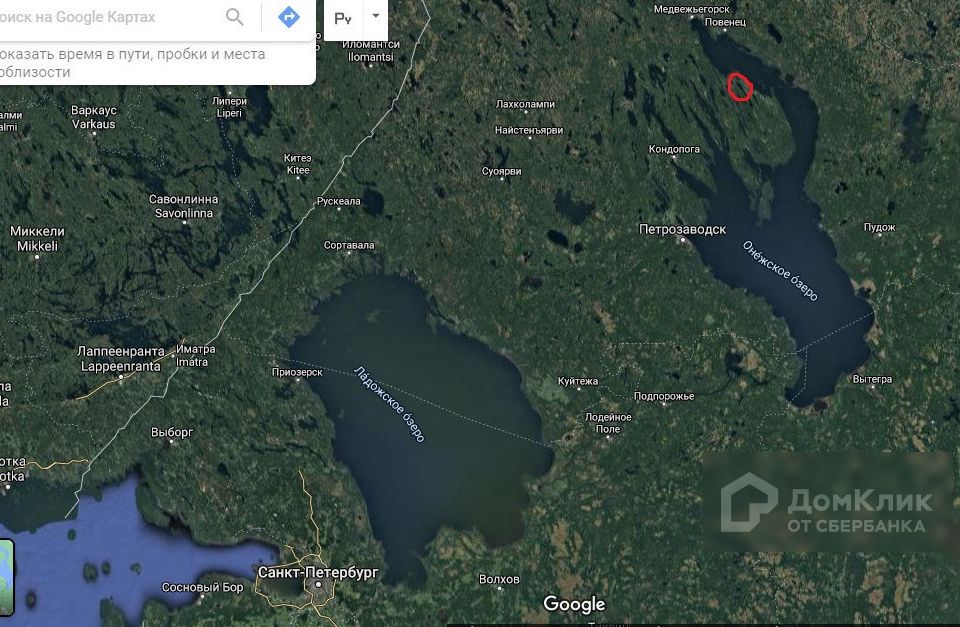Select the Savonlinna city label
Viewport: 960px width, 627px height.
pyautogui.click(x=184, y=214)
